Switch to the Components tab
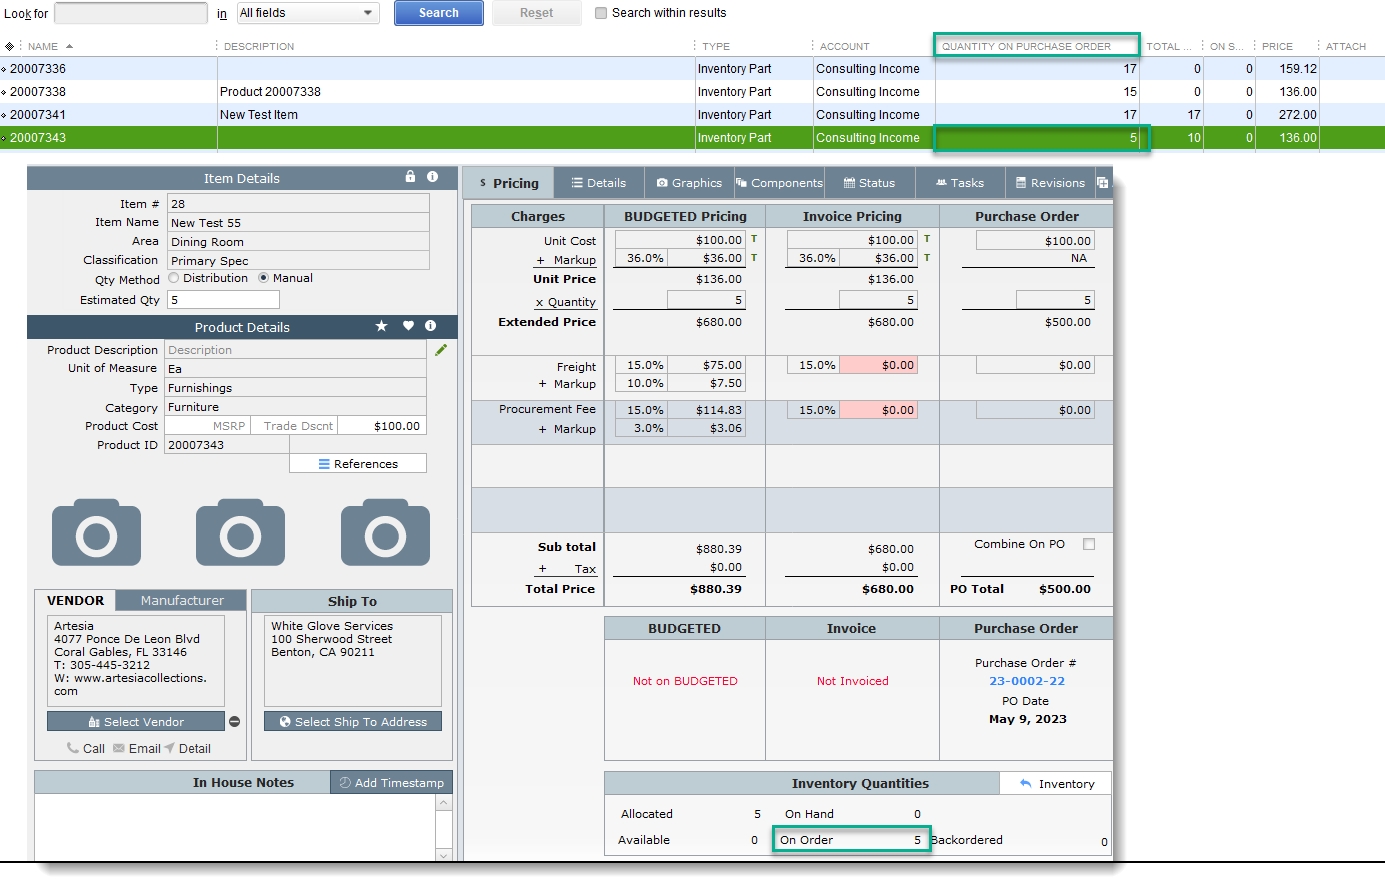The width and height of the screenshot is (1385, 887). (x=779, y=183)
